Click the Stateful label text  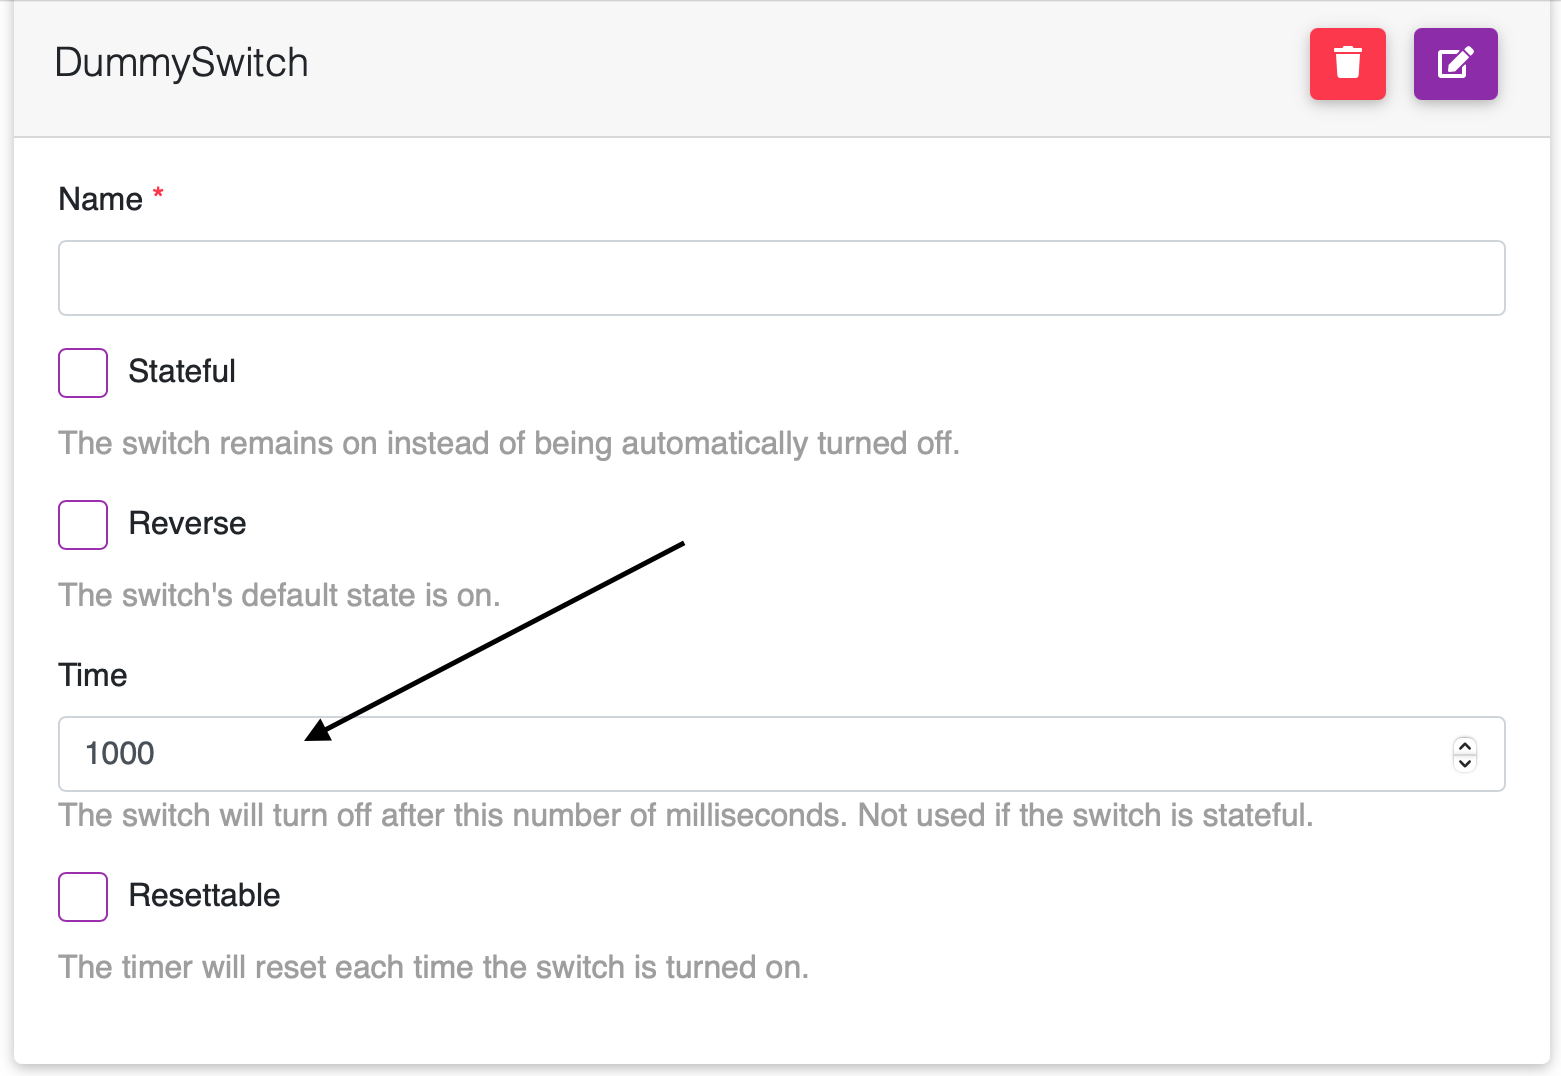pyautogui.click(x=182, y=372)
